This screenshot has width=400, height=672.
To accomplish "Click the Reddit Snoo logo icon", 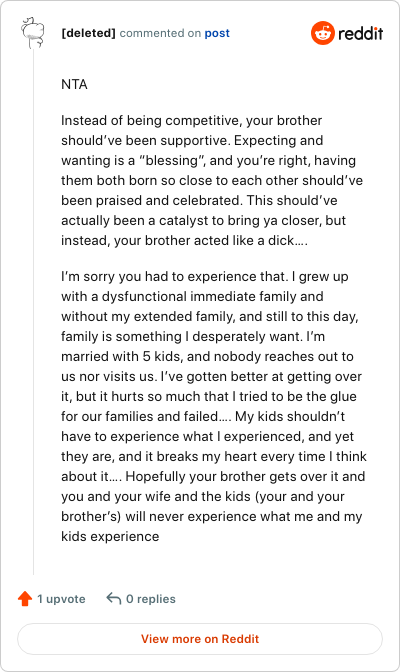I will coord(322,33).
